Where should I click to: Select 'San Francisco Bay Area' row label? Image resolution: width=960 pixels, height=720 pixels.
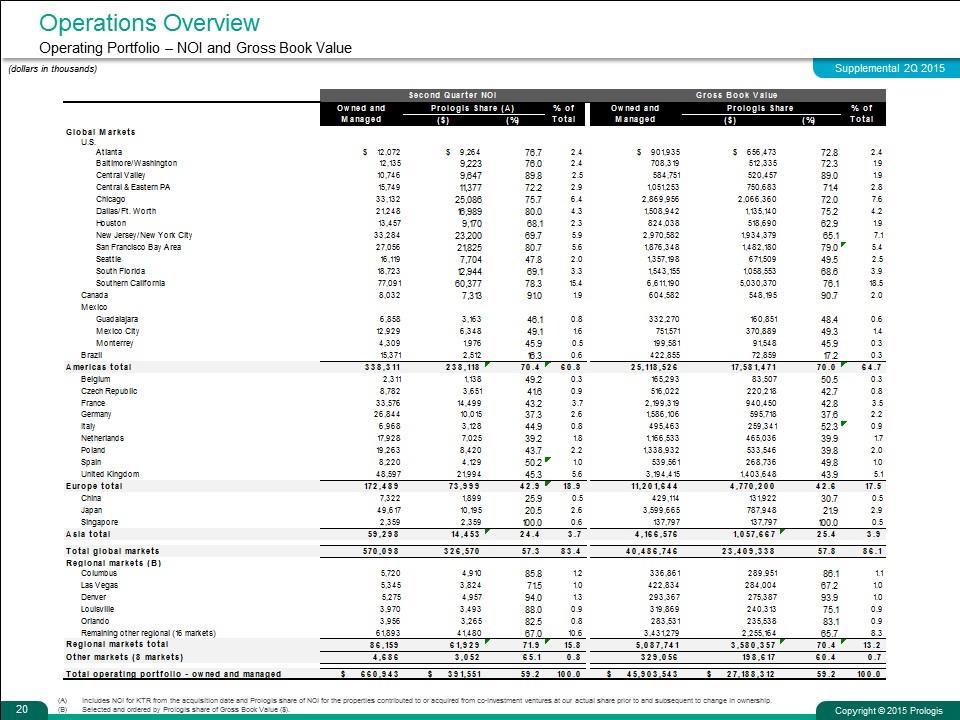click(138, 247)
